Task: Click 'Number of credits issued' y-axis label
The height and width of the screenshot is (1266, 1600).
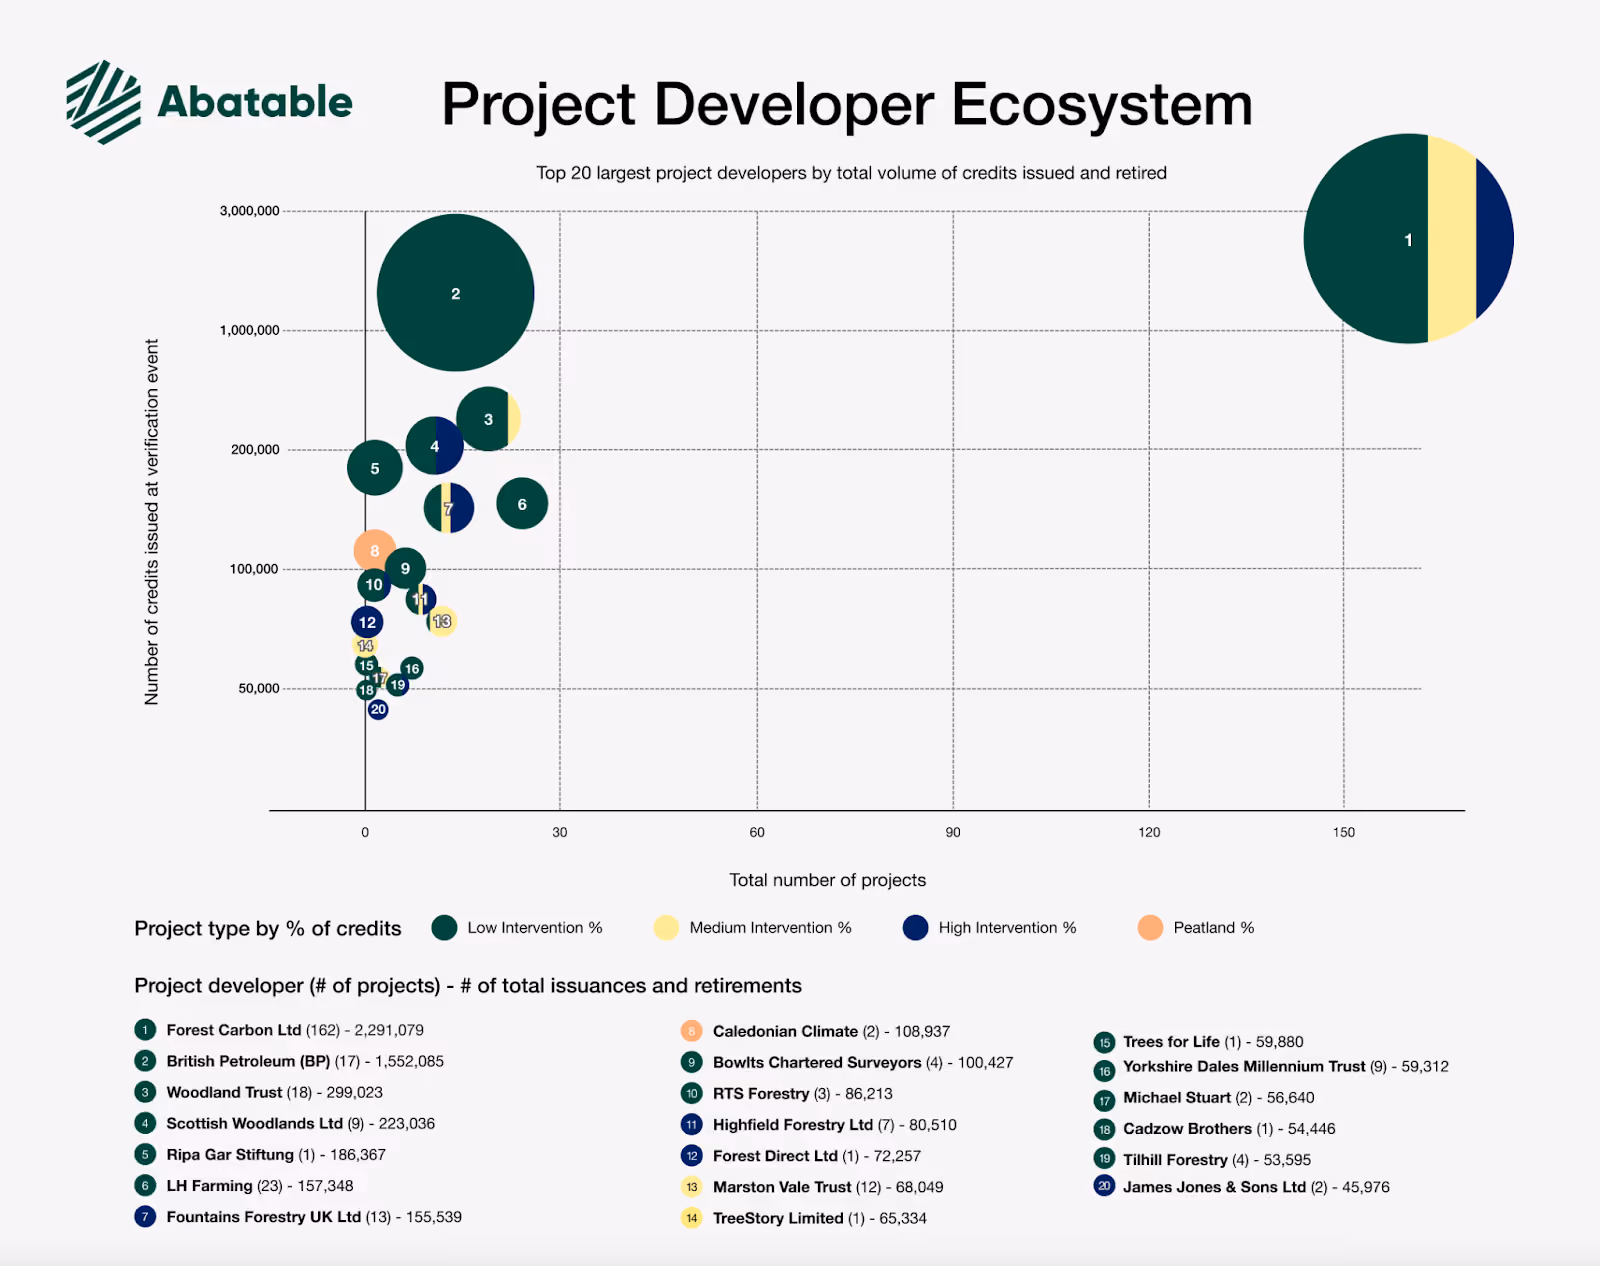Action: click(x=152, y=522)
